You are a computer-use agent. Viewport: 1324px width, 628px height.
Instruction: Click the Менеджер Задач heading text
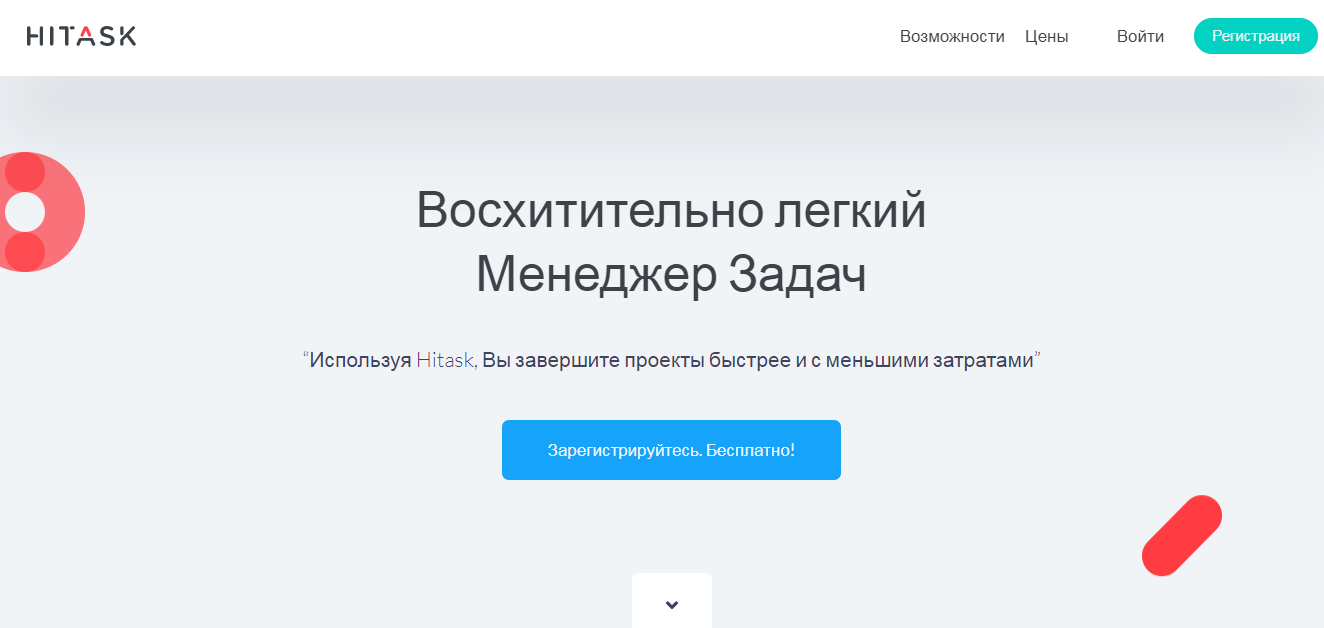coord(673,270)
